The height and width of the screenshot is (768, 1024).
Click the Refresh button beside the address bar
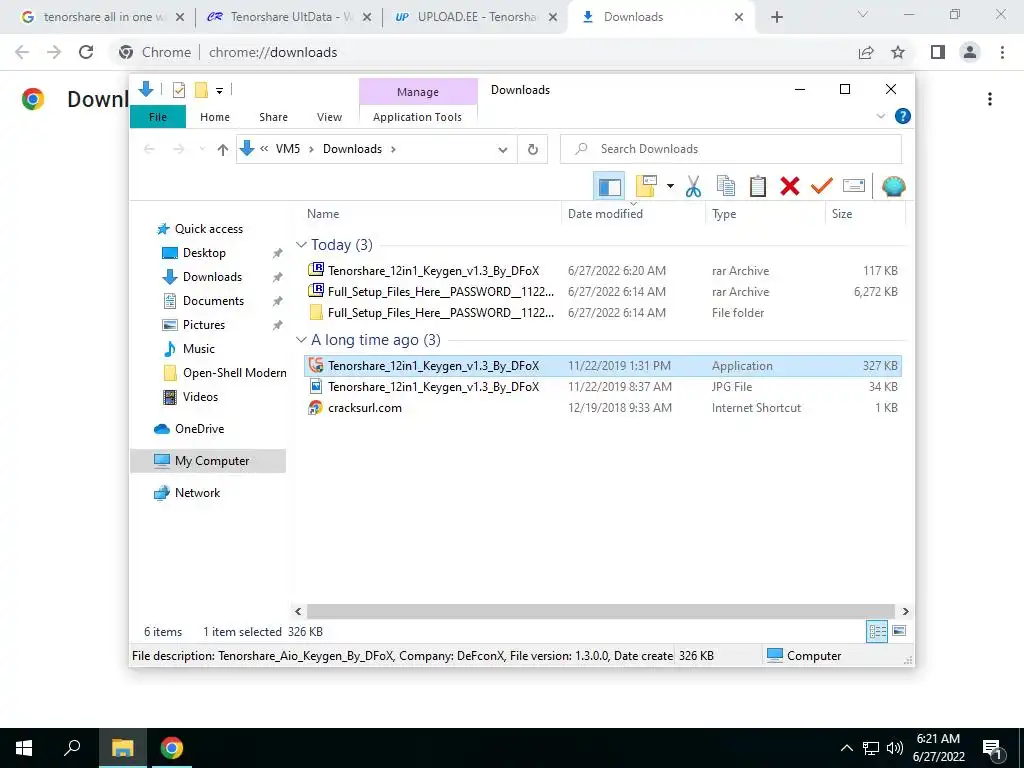point(533,150)
